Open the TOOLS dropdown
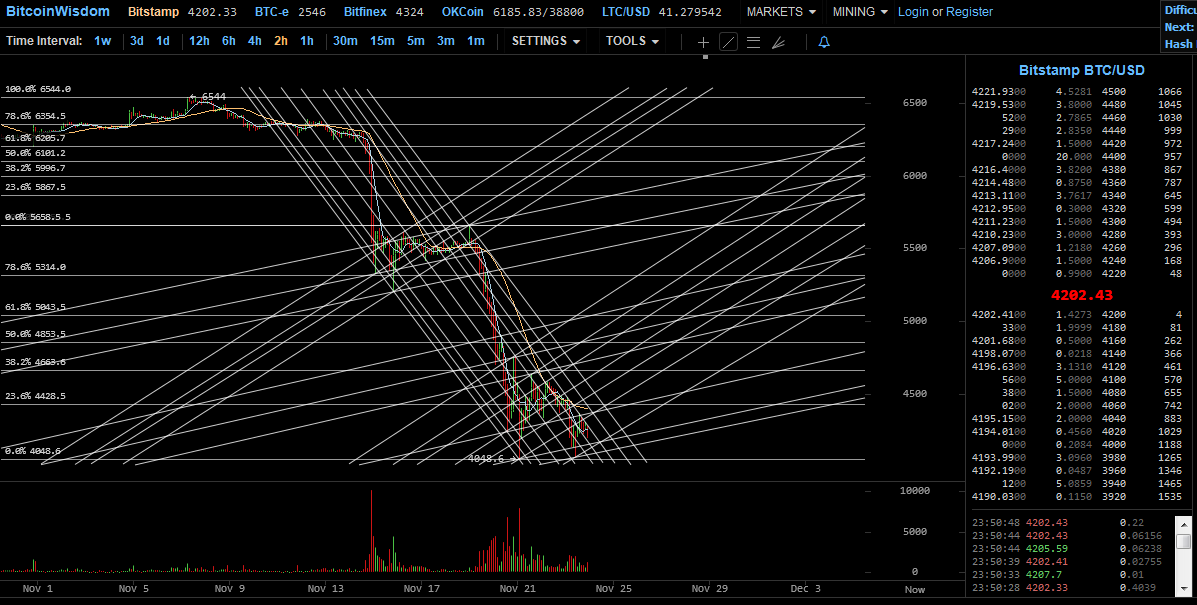1197x605 pixels. pyautogui.click(x=632, y=41)
